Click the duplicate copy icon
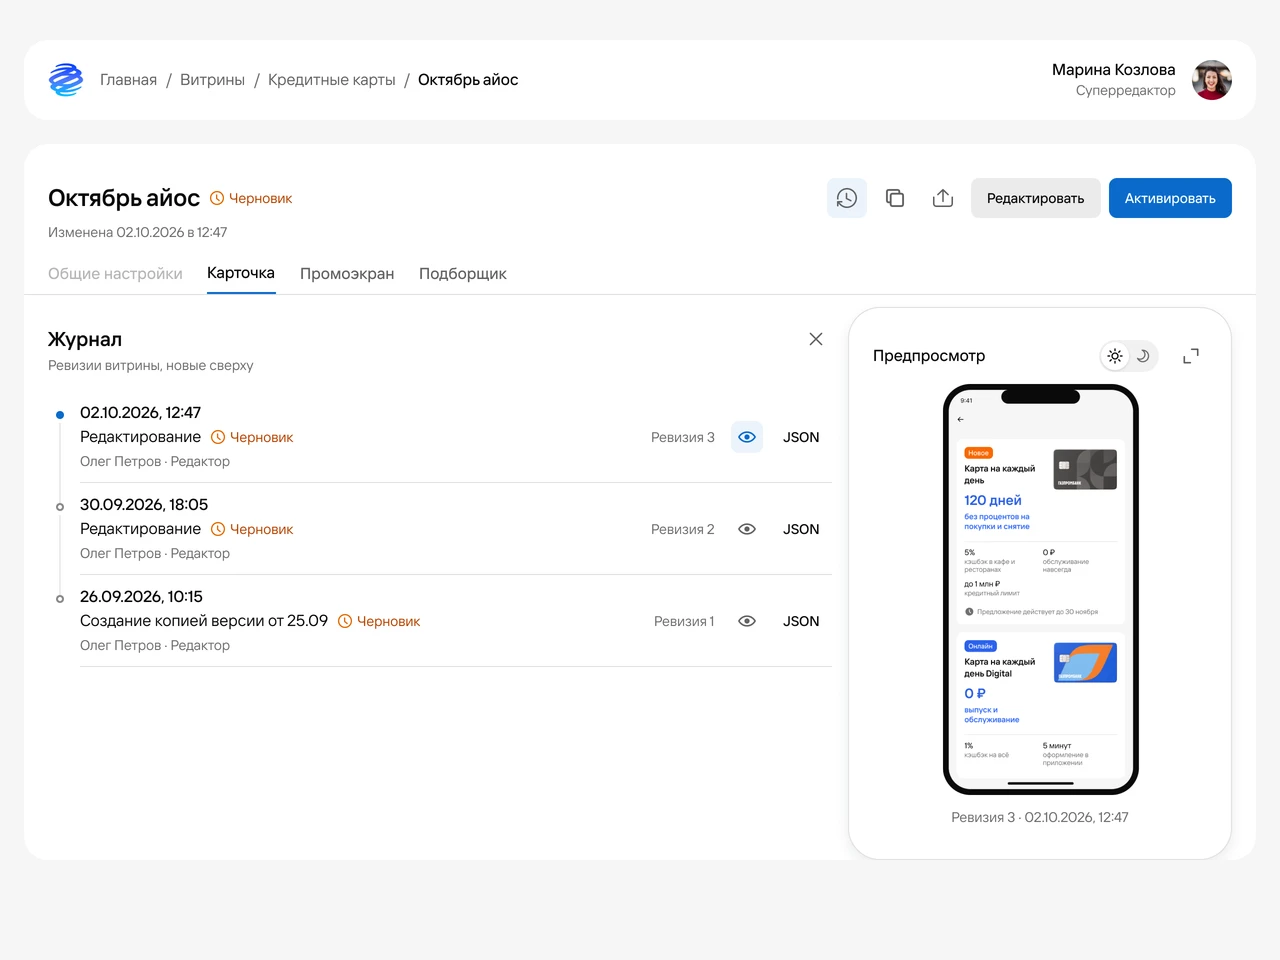This screenshot has width=1280, height=960. pyautogui.click(x=895, y=198)
